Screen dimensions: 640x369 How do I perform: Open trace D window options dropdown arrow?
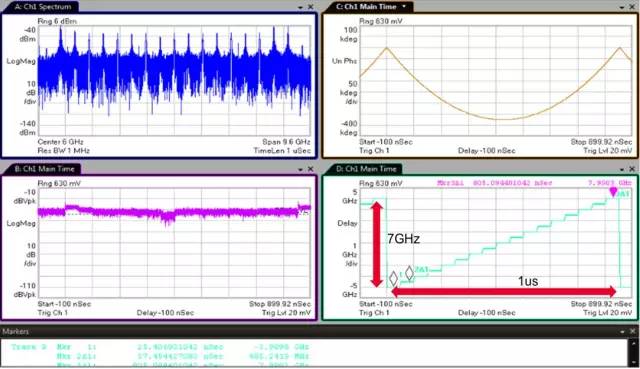(622, 169)
